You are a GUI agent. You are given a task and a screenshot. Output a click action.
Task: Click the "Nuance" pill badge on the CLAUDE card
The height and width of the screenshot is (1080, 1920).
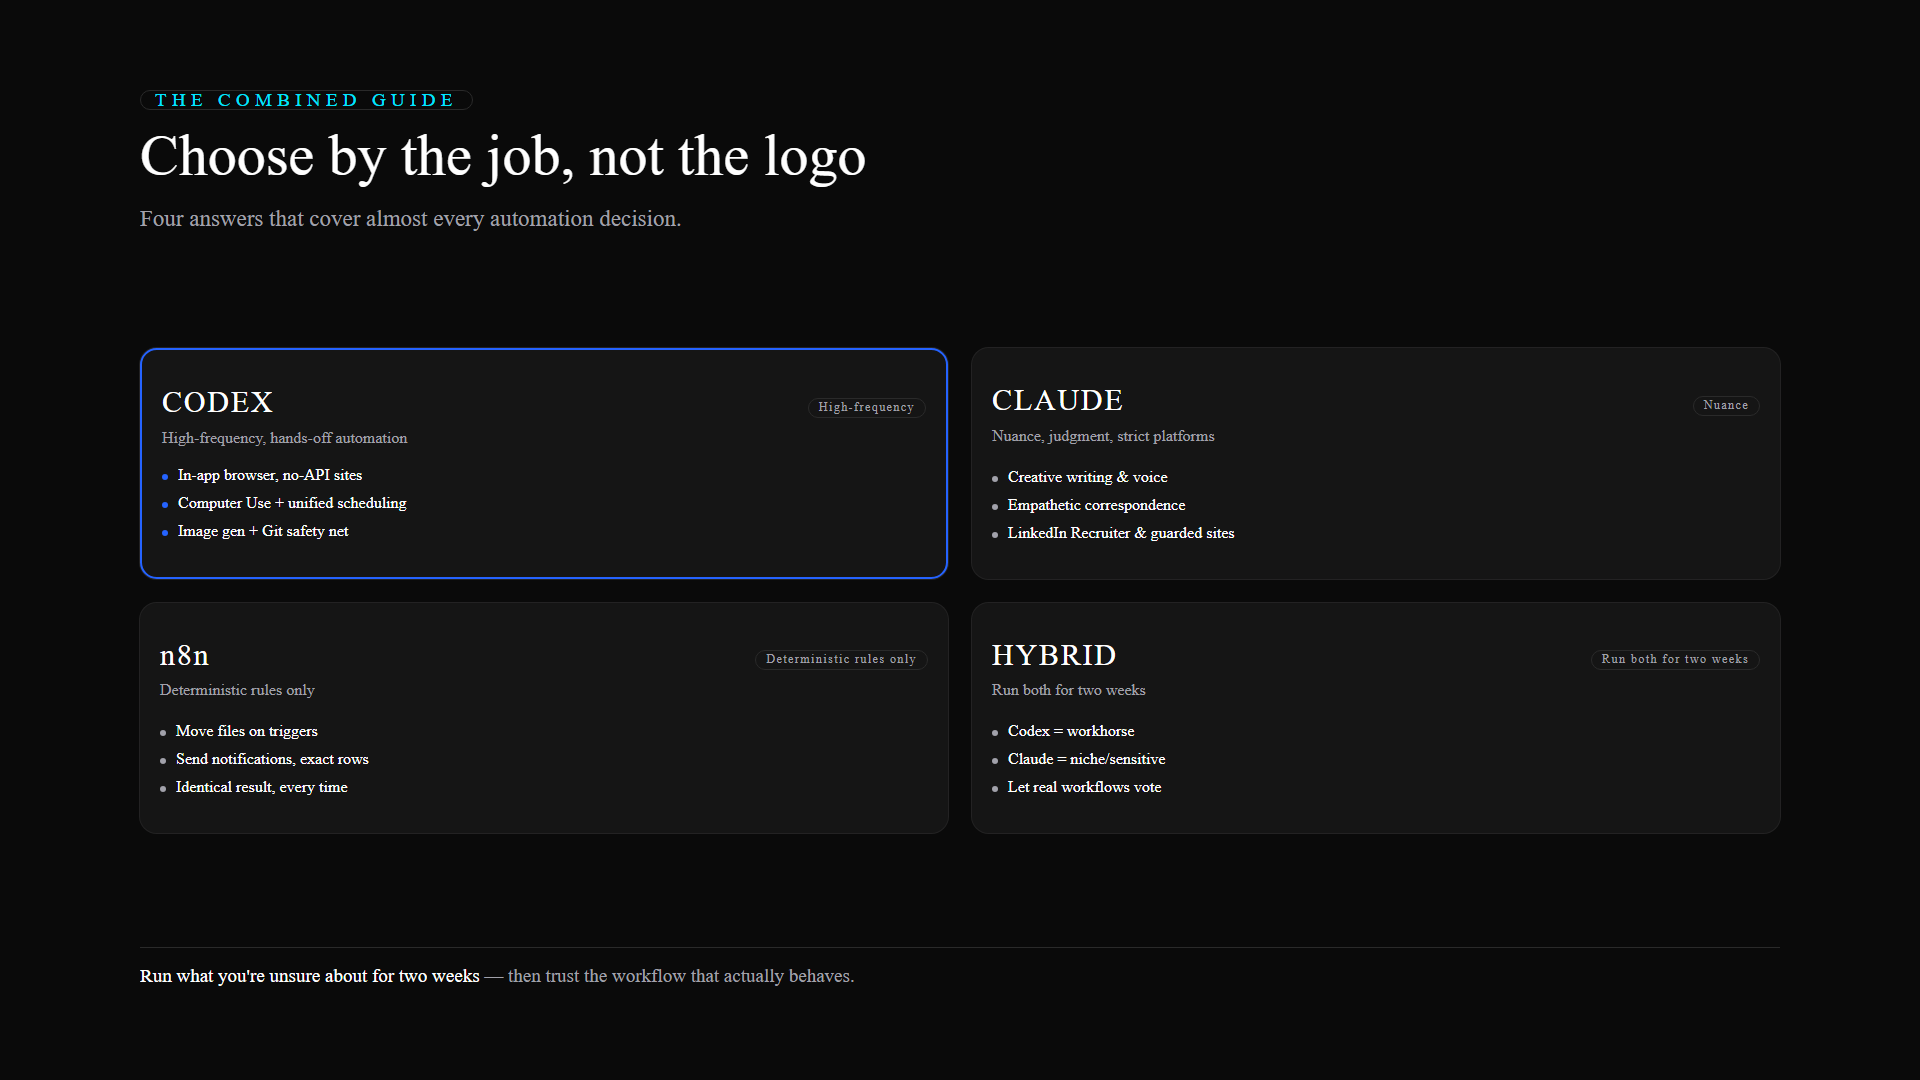(x=1726, y=405)
